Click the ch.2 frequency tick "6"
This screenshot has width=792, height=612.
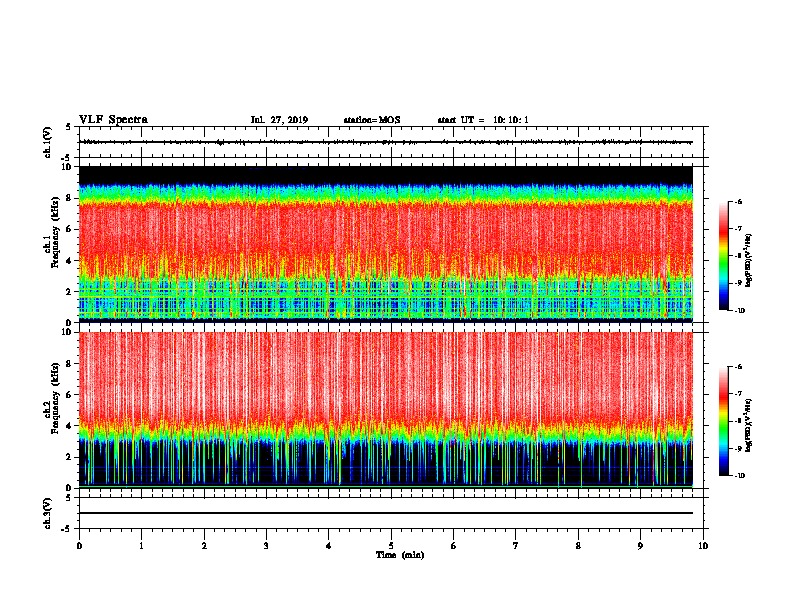pos(69,395)
